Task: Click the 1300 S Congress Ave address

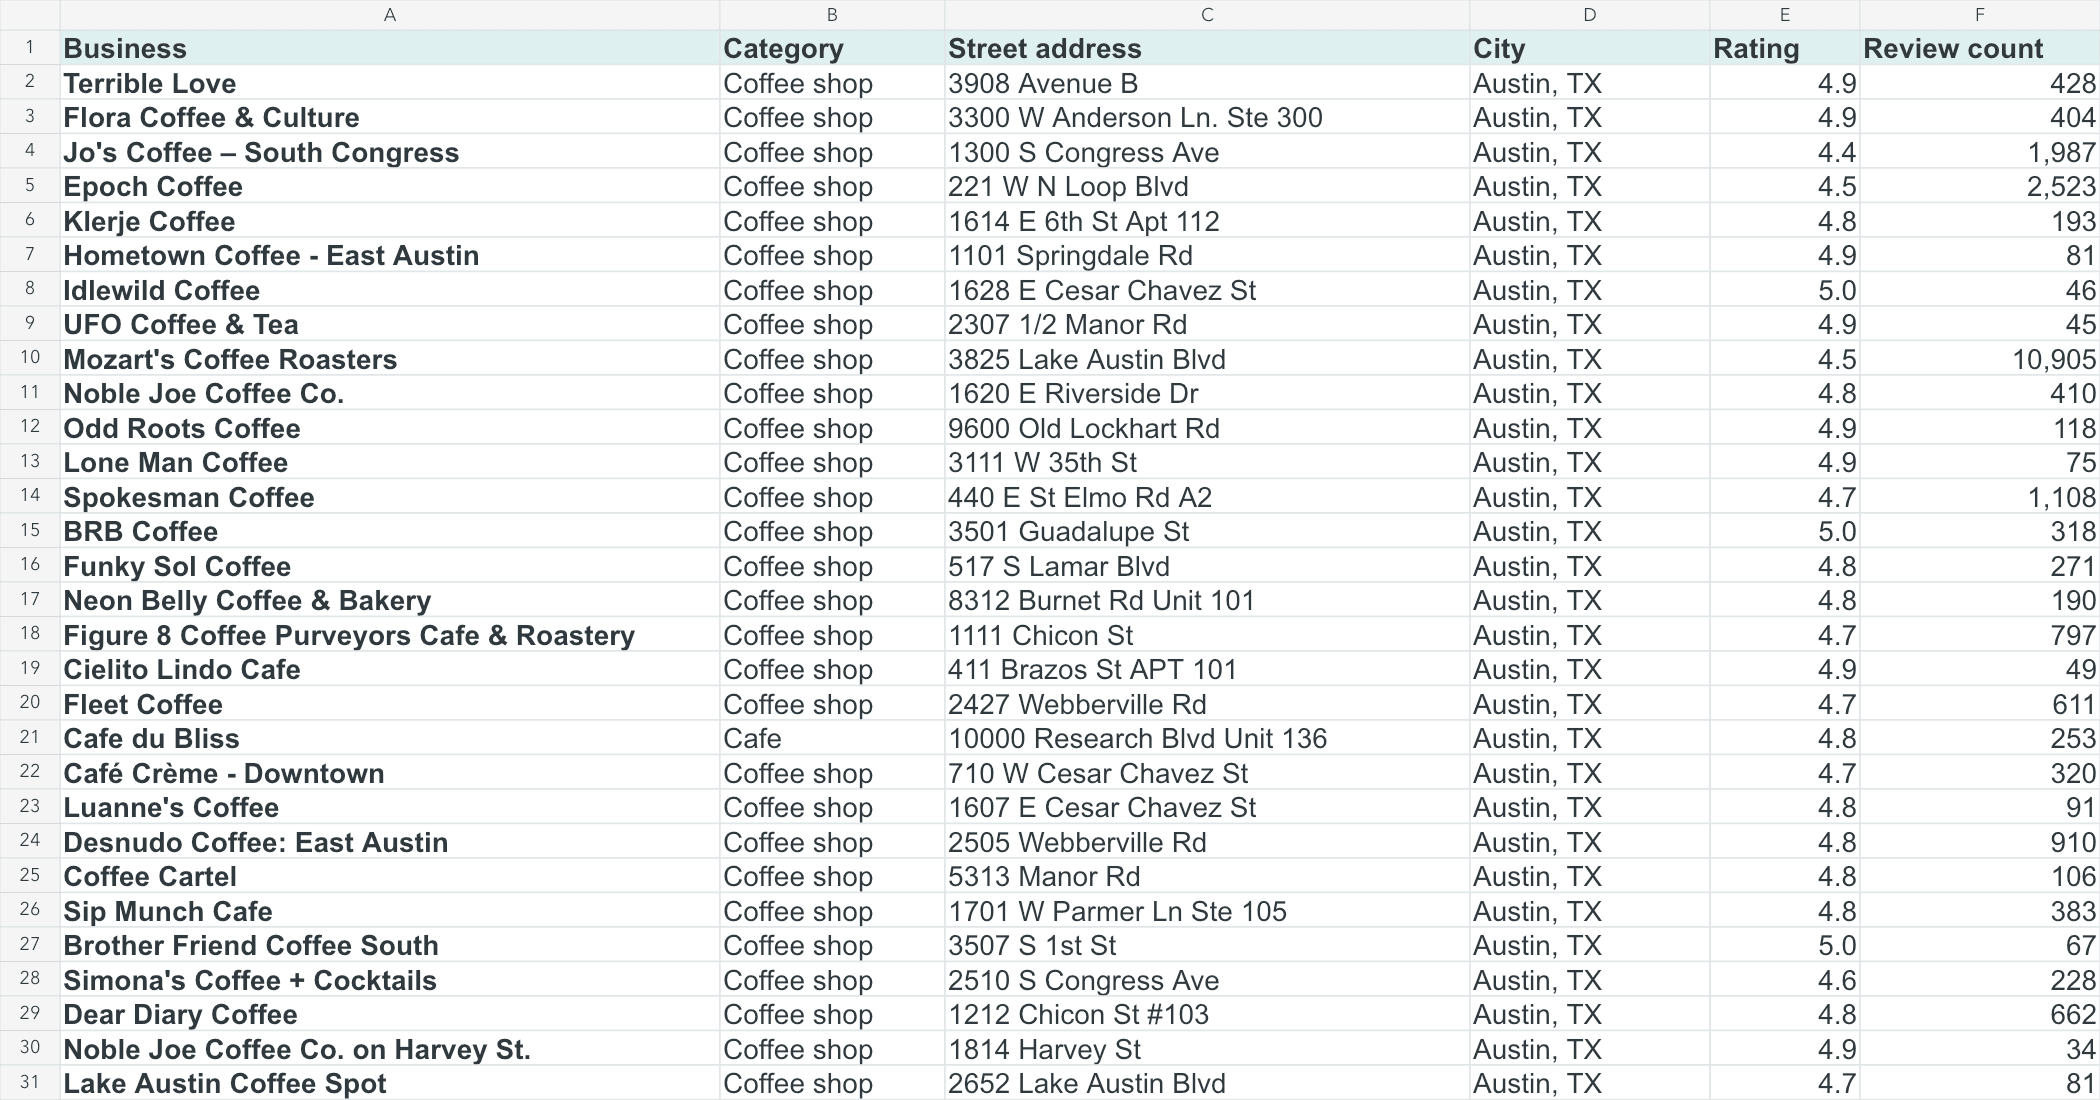Action: pos(1207,152)
